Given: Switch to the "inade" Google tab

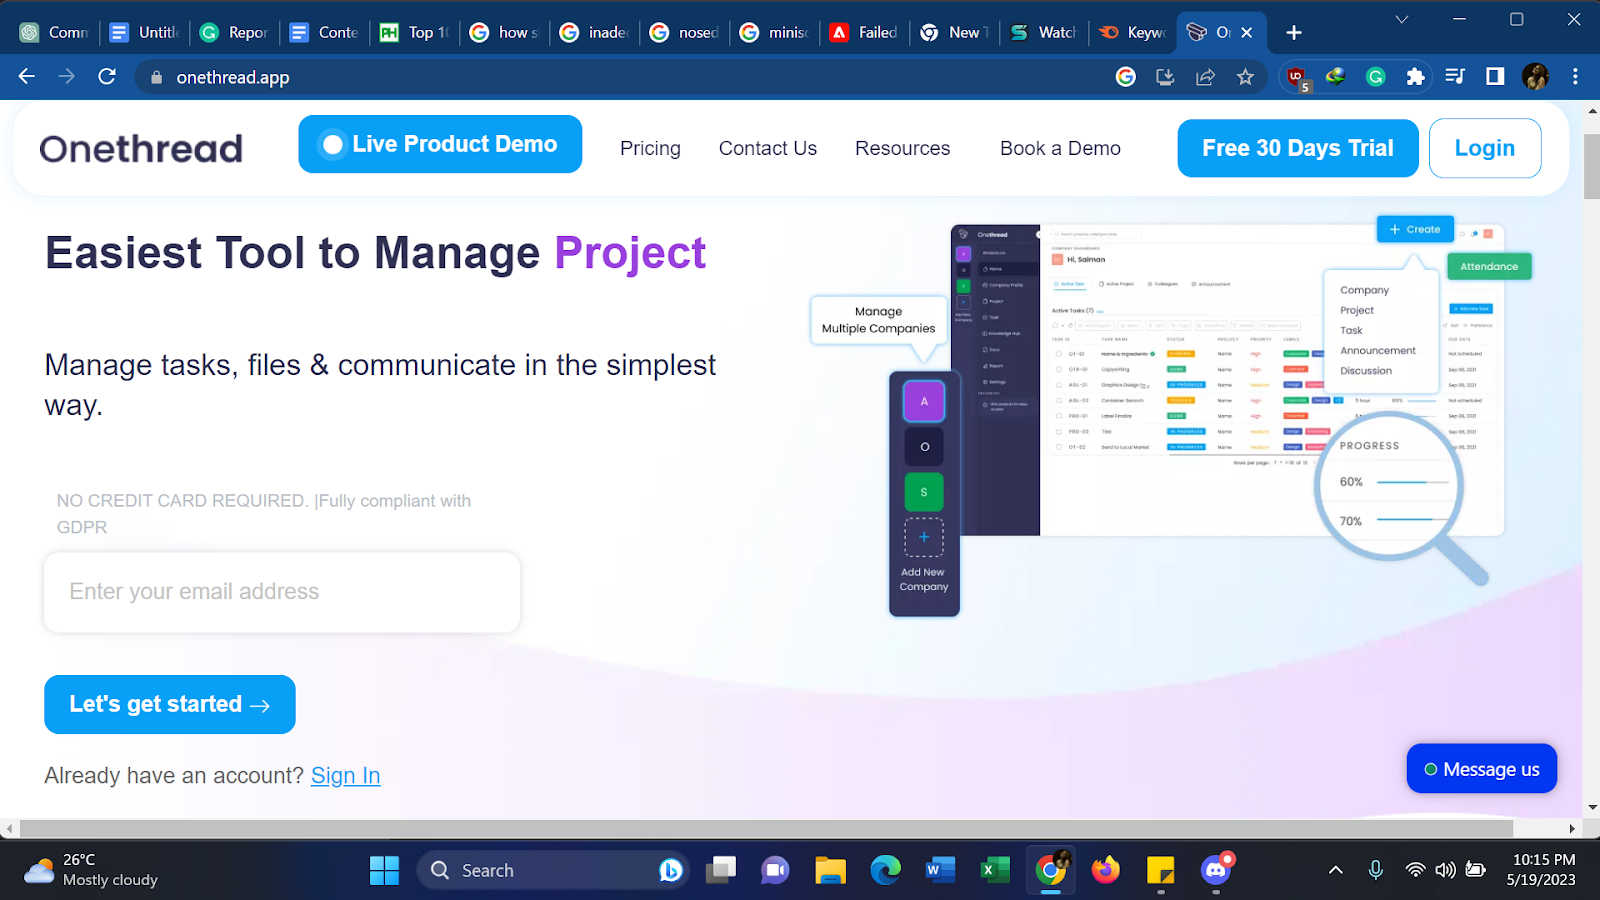Looking at the screenshot, I should point(595,33).
